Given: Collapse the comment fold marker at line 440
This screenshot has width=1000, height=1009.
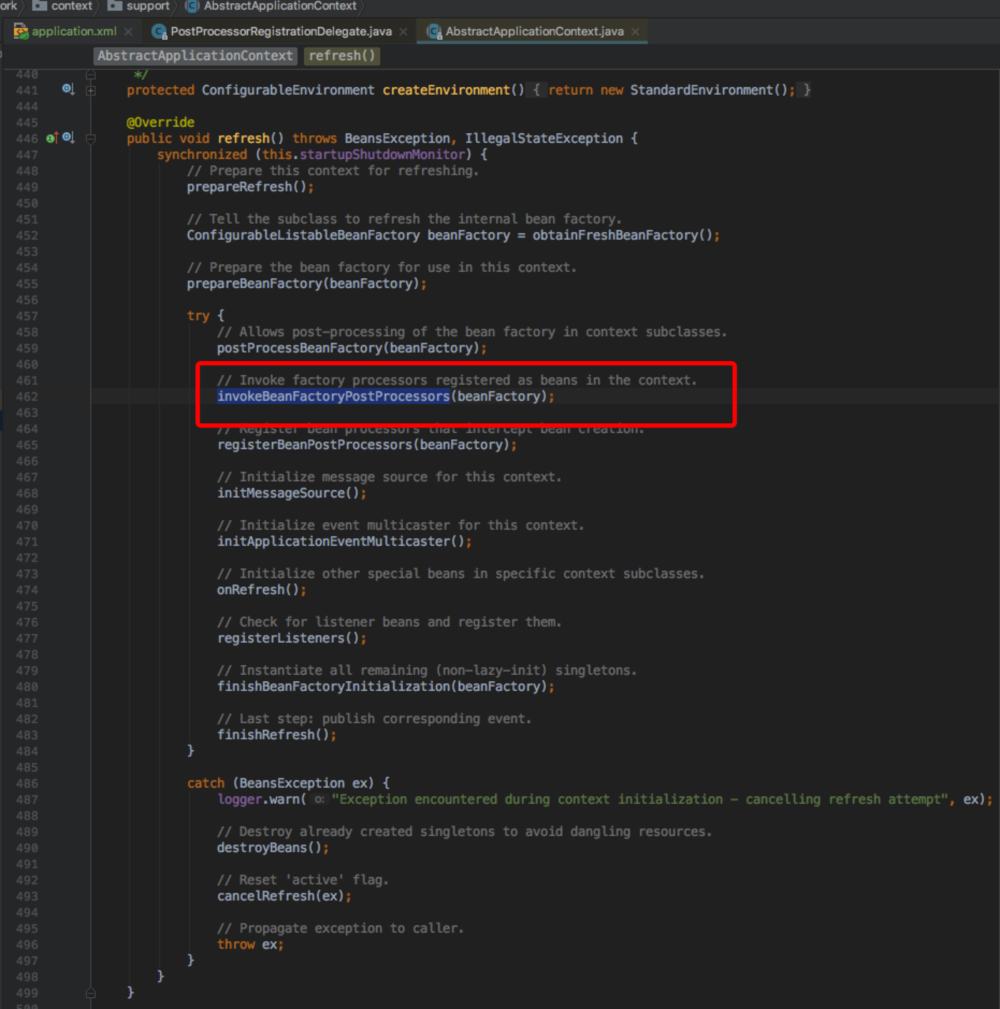Looking at the screenshot, I should point(91,75).
